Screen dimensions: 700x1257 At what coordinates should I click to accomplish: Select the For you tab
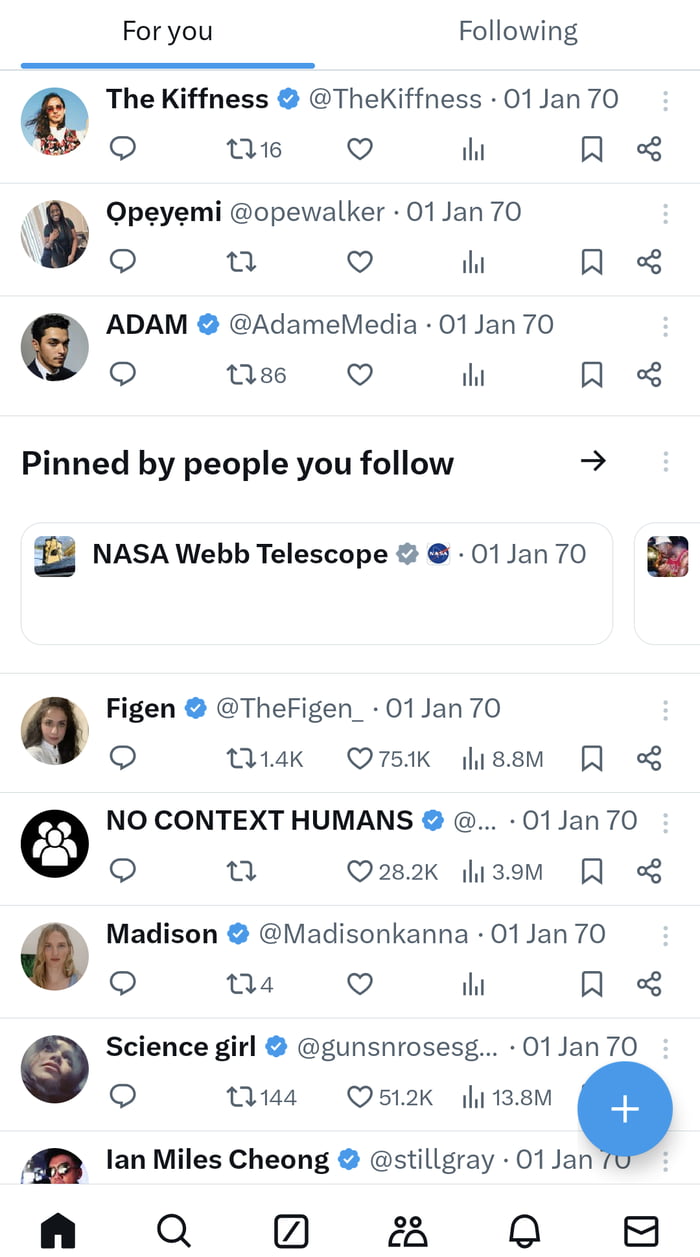[167, 31]
